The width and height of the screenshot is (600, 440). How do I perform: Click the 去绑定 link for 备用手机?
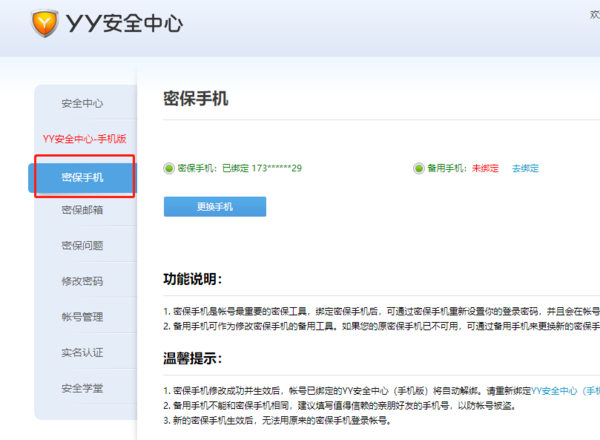click(525, 168)
